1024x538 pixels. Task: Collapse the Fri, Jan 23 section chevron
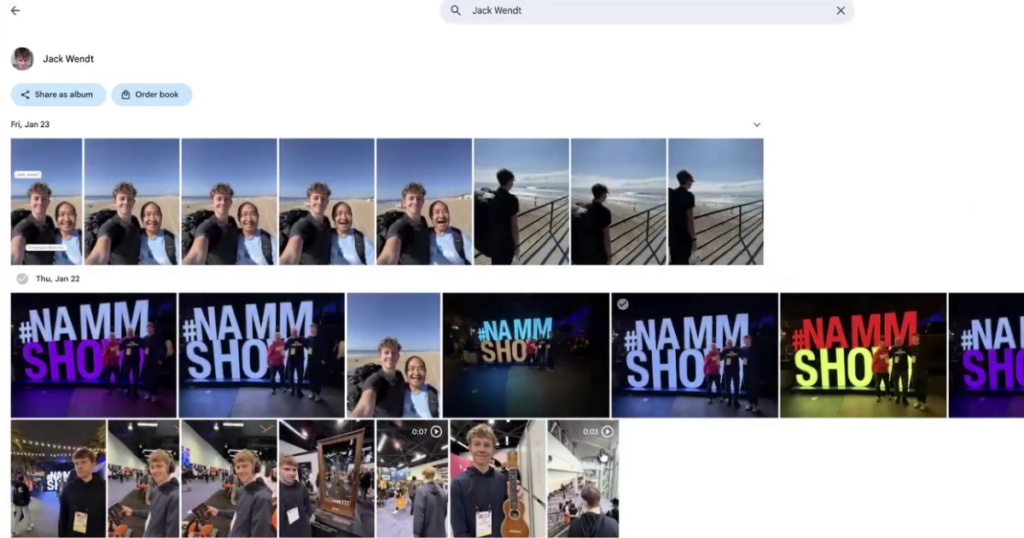click(756, 125)
